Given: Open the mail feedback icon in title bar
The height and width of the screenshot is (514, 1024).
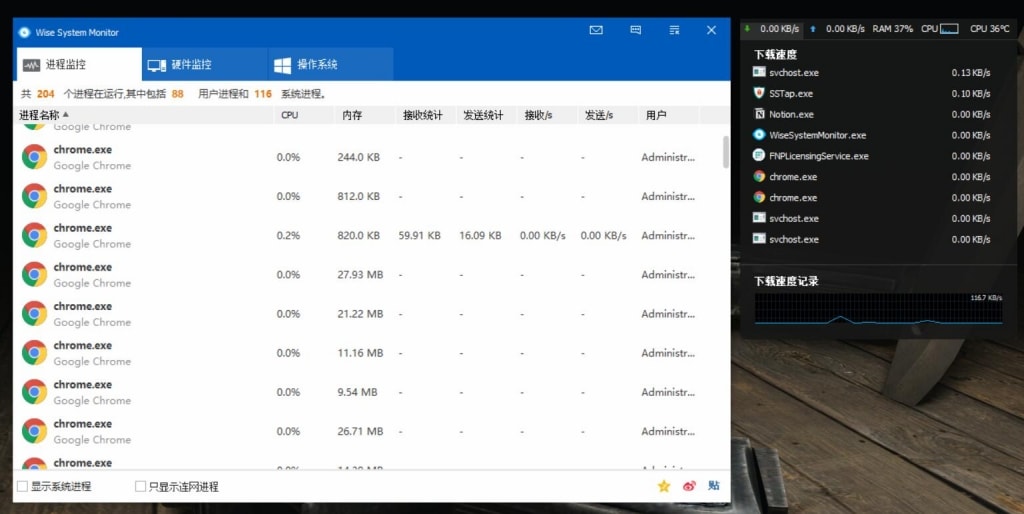Looking at the screenshot, I should tap(596, 30).
